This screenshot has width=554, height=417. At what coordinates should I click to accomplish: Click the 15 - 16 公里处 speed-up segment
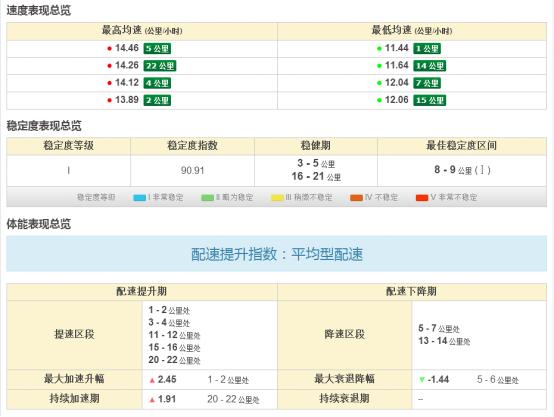point(174,348)
